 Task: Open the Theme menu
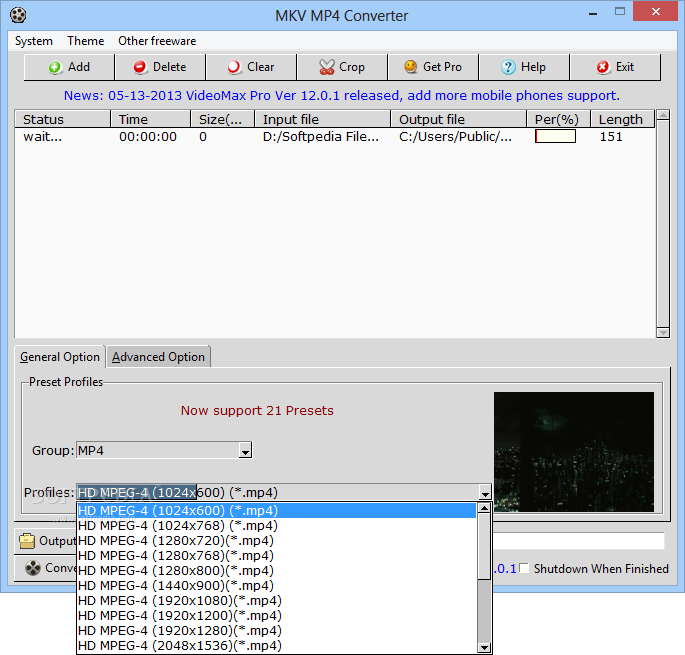point(86,41)
